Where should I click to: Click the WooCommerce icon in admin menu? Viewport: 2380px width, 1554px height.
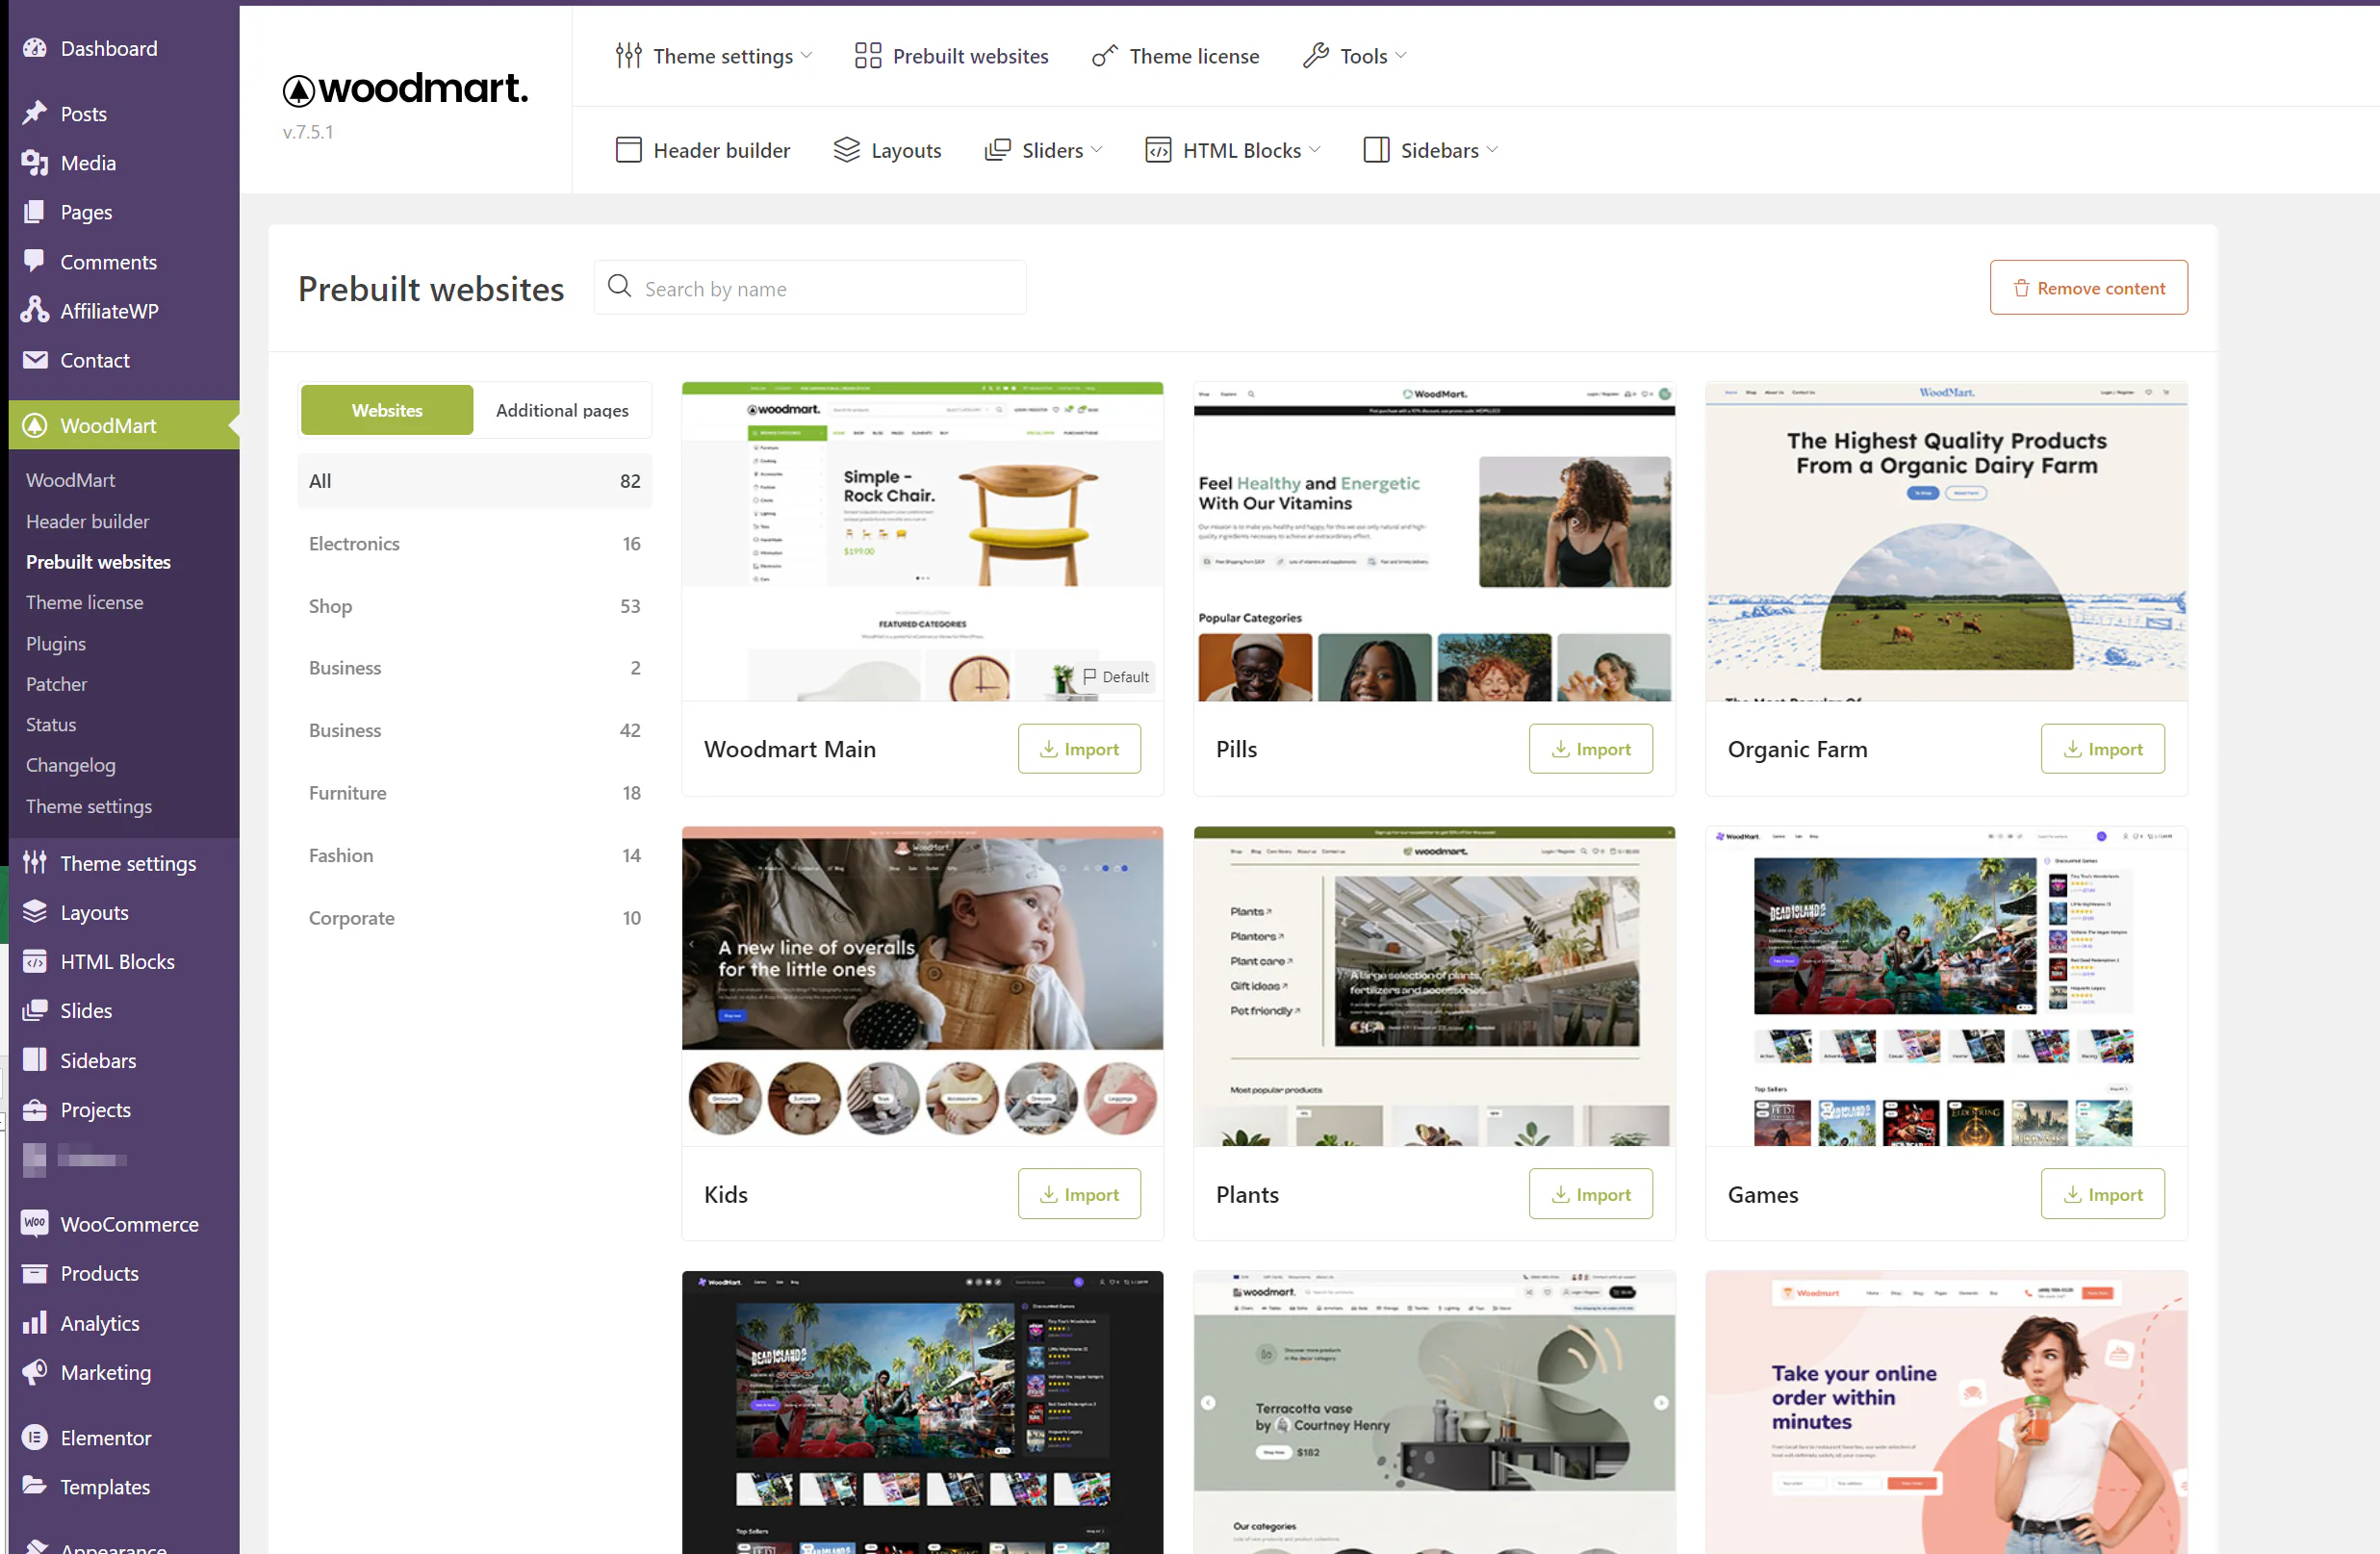(35, 1223)
